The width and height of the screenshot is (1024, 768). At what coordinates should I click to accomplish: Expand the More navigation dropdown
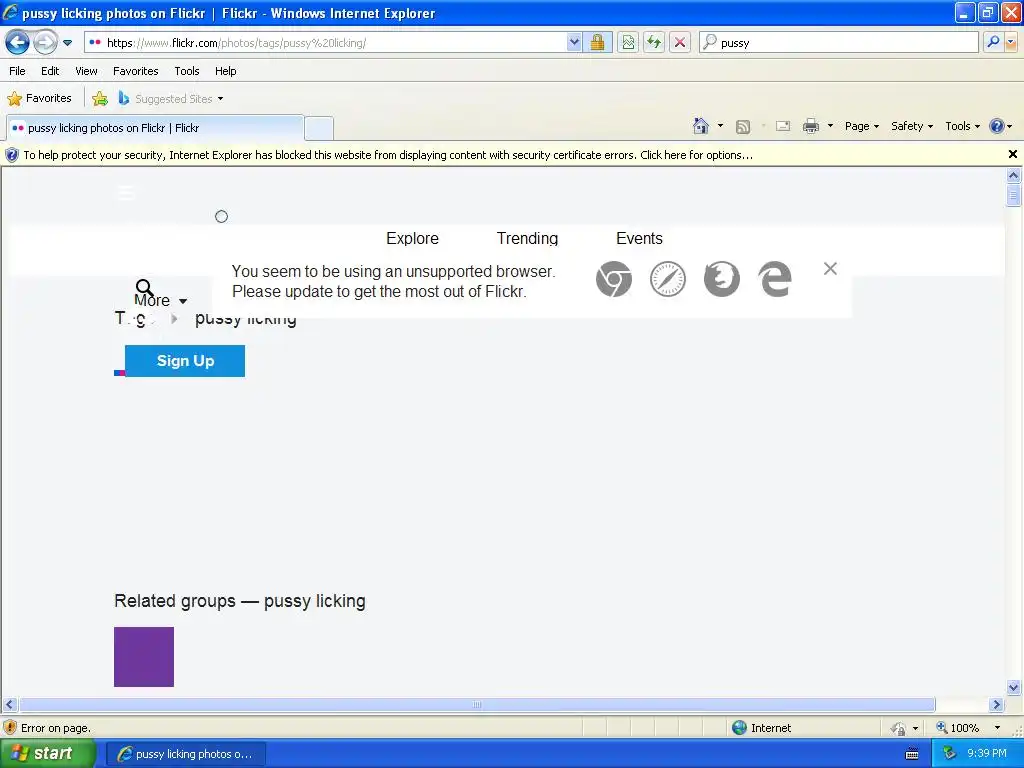(161, 300)
